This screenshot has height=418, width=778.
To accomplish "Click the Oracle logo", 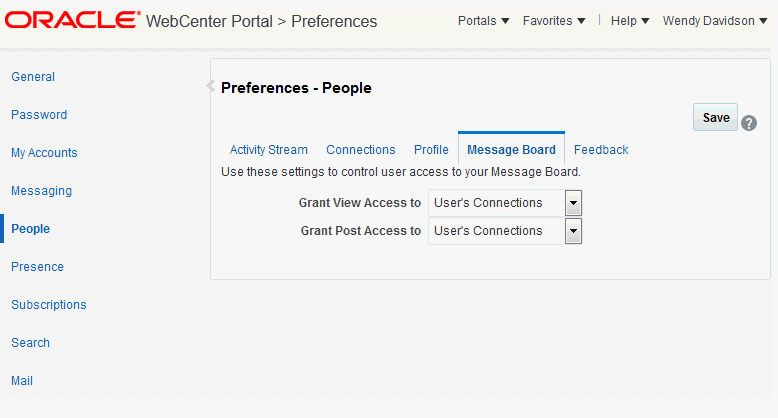I will click(x=72, y=20).
